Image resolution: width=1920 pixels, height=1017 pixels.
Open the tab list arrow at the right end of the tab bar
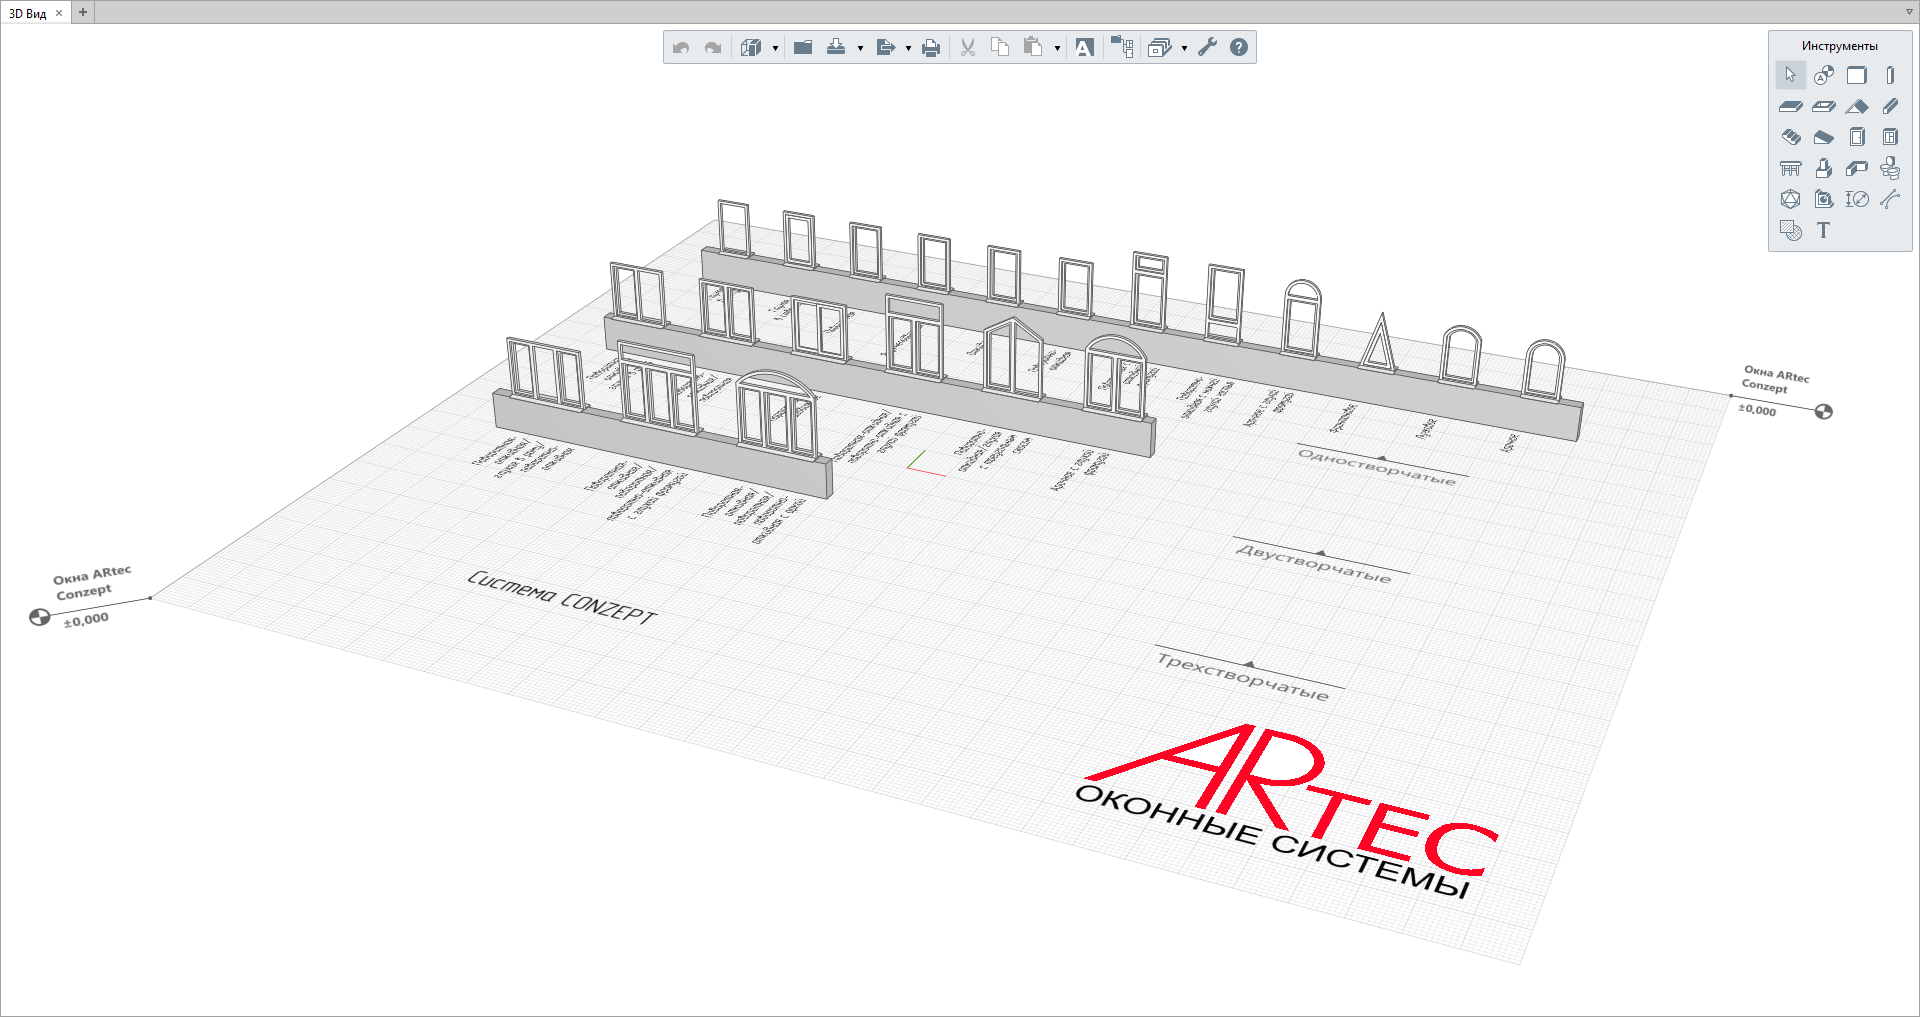pyautogui.click(x=1909, y=12)
